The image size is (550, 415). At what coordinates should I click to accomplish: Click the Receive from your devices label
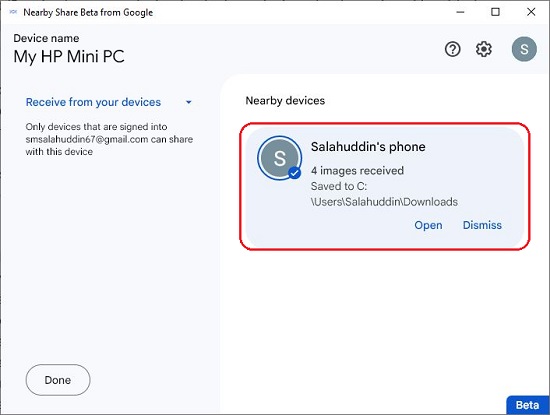93,102
